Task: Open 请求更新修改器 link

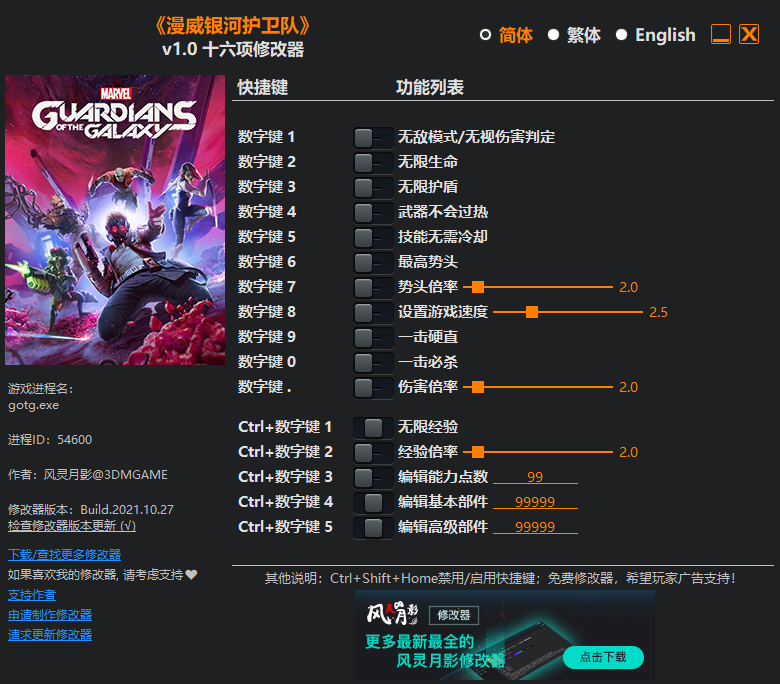Action: pyautogui.click(x=50, y=635)
